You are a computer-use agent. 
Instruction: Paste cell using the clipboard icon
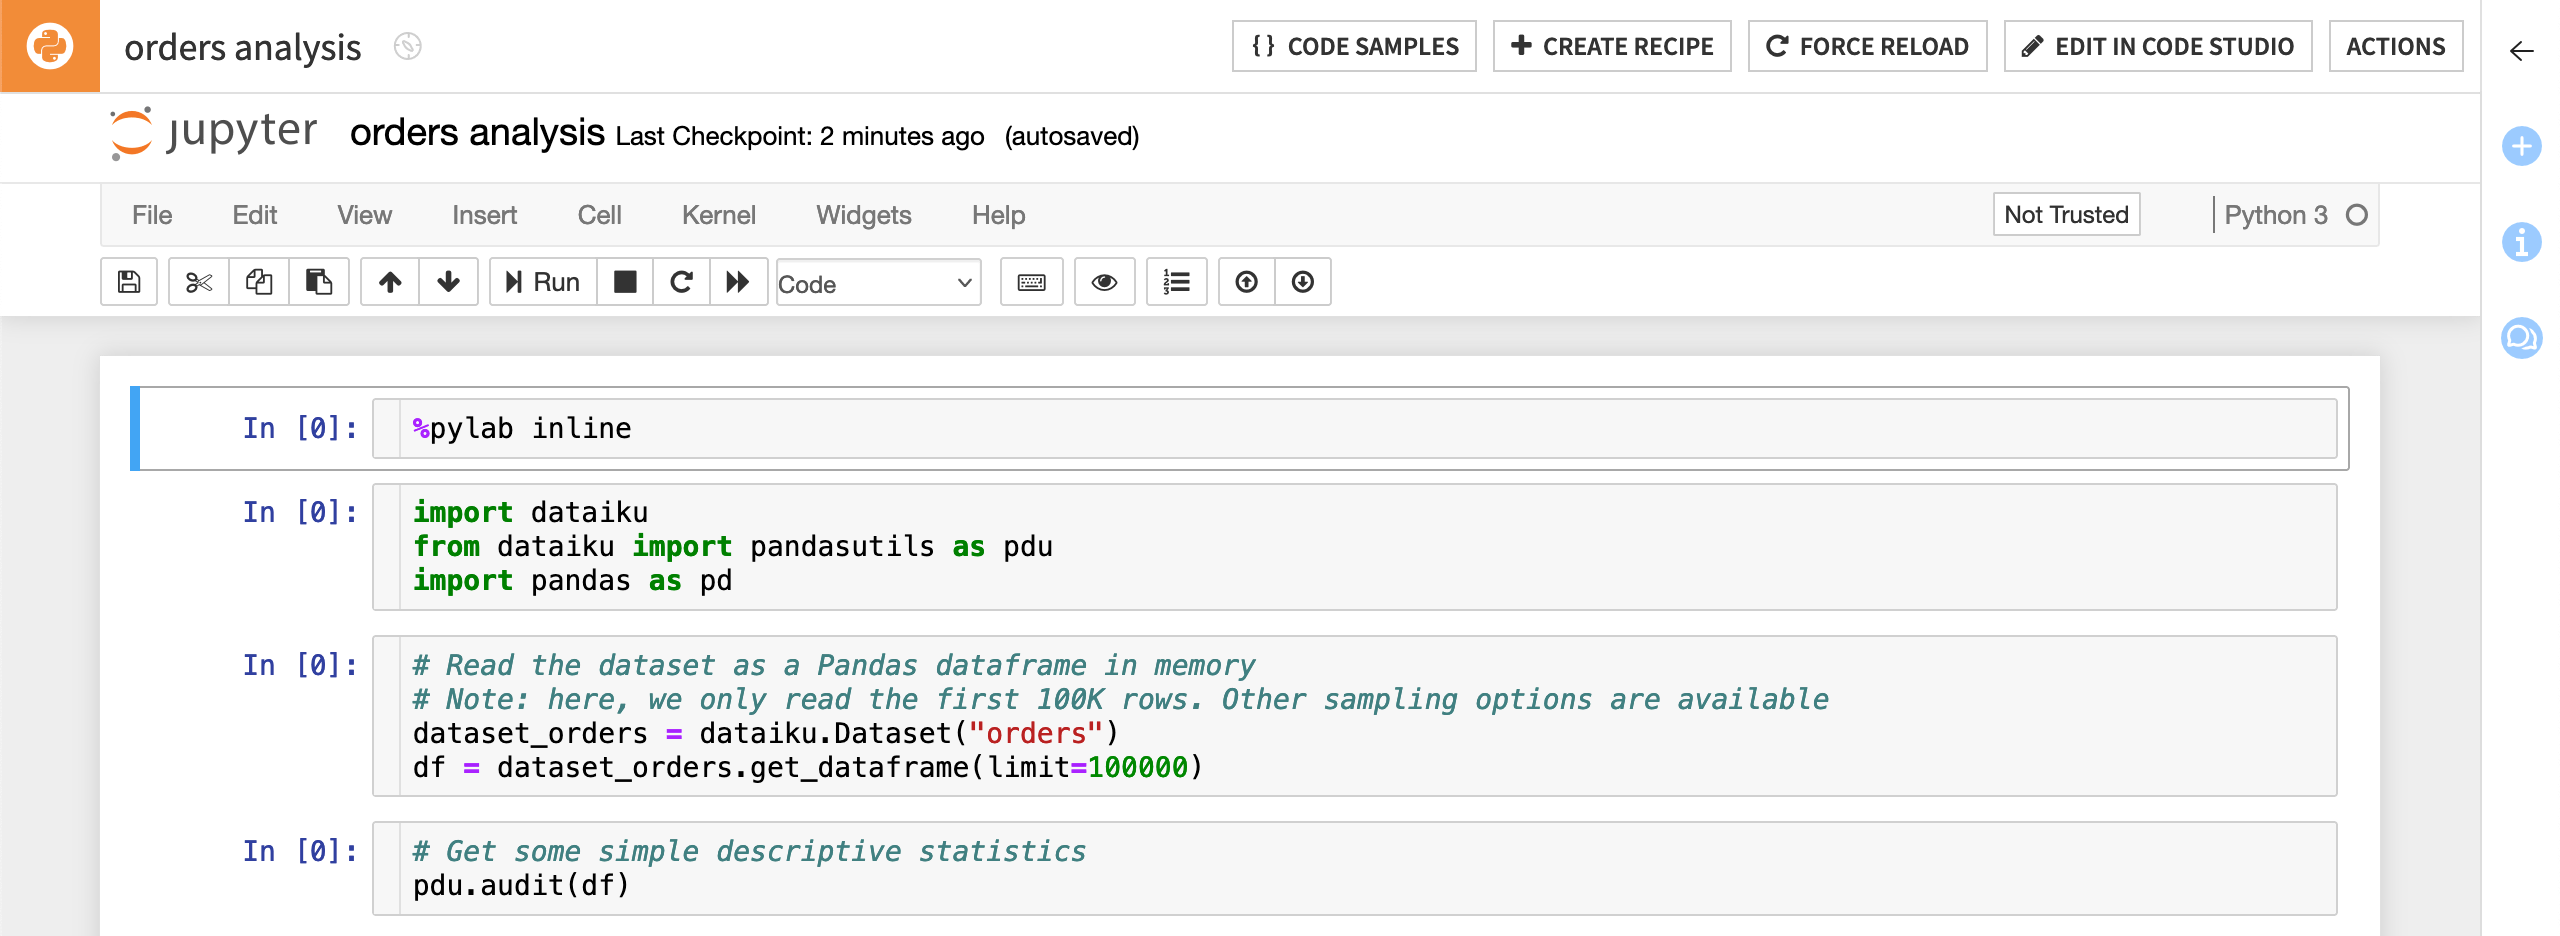[x=318, y=282]
